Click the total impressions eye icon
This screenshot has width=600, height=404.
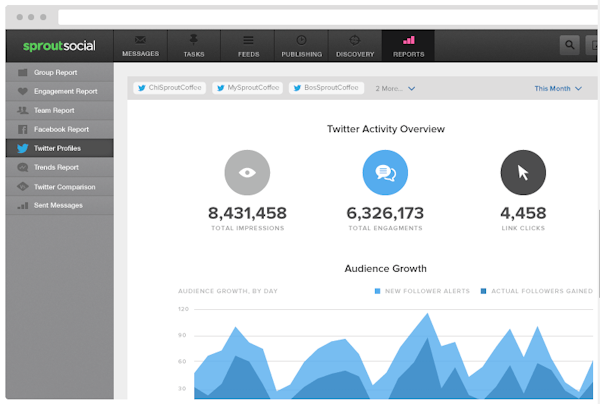point(246,173)
